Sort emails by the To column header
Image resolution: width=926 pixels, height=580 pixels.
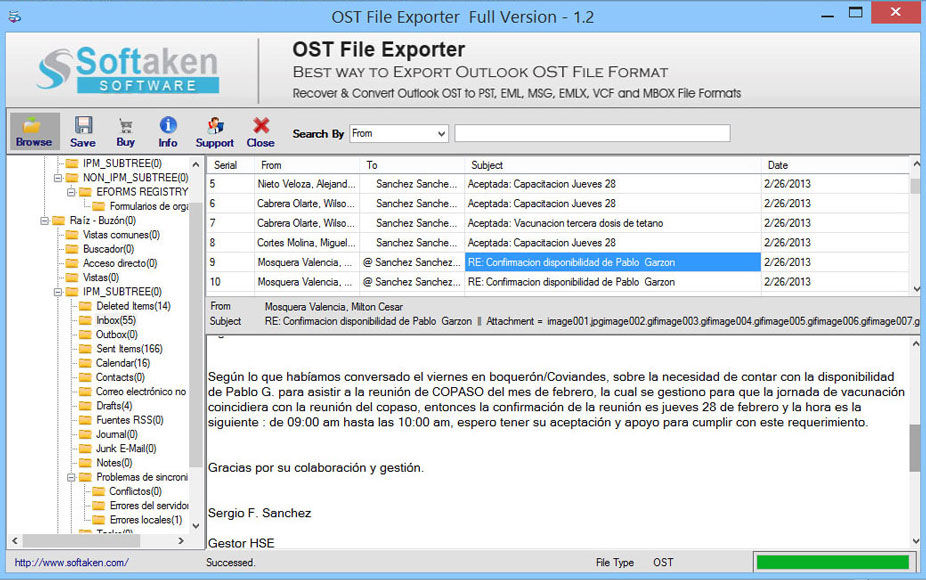click(x=412, y=165)
